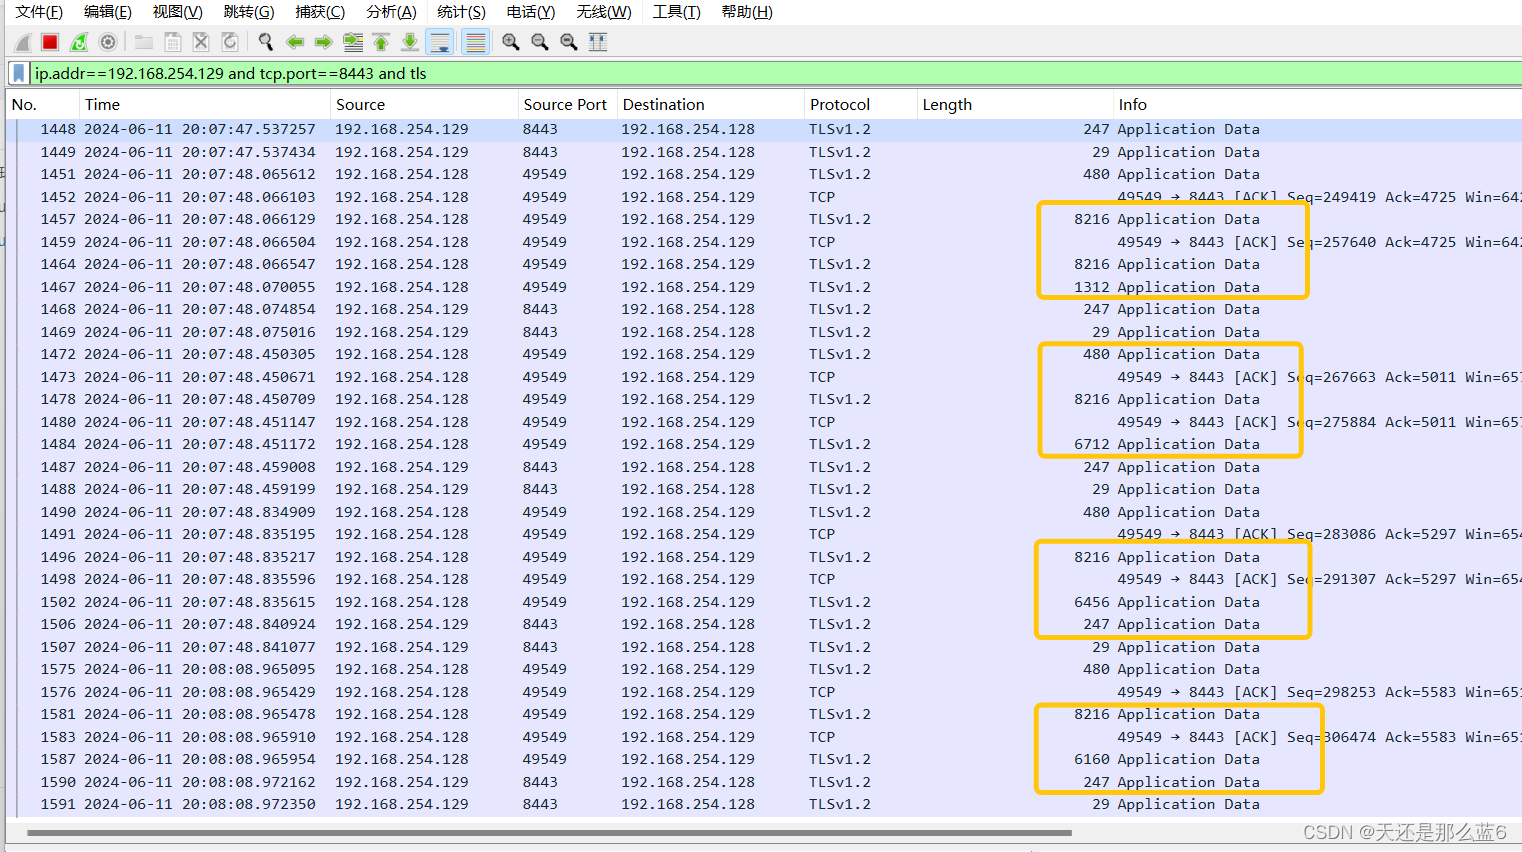
Task: Open the 编辑(E) menu
Action: [108, 12]
